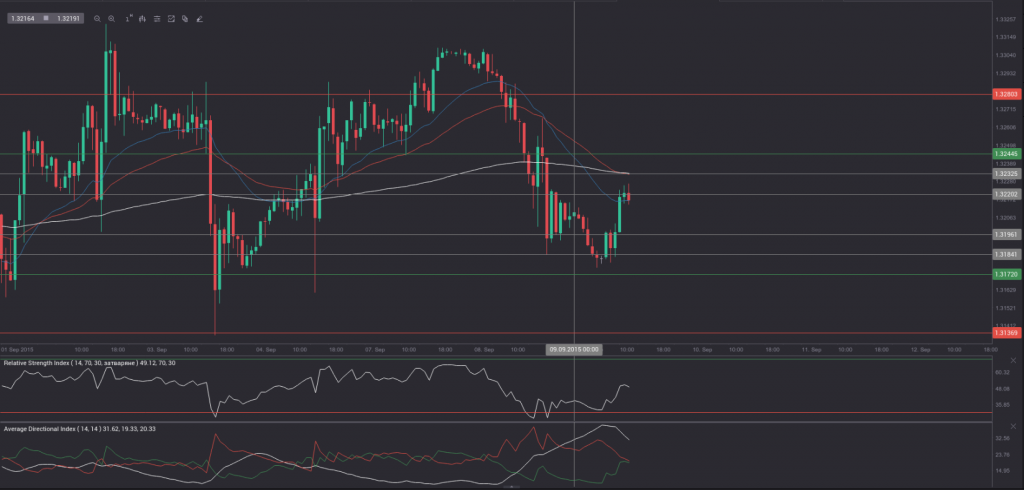Select the pencil drawing tool icon

[x=199, y=19]
